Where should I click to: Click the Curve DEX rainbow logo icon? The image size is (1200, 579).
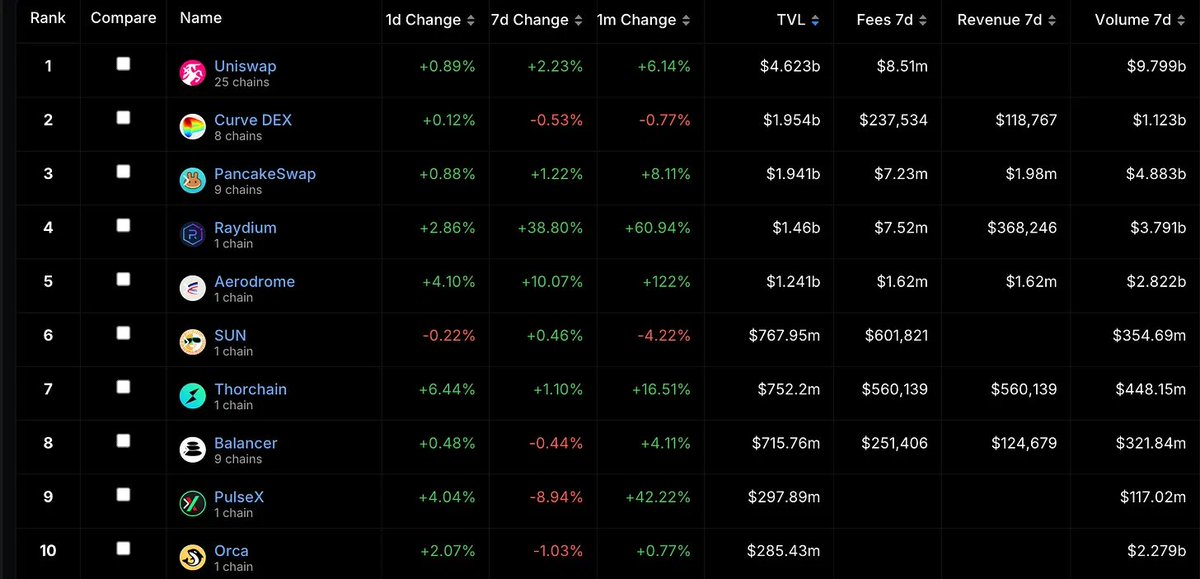tap(193, 127)
